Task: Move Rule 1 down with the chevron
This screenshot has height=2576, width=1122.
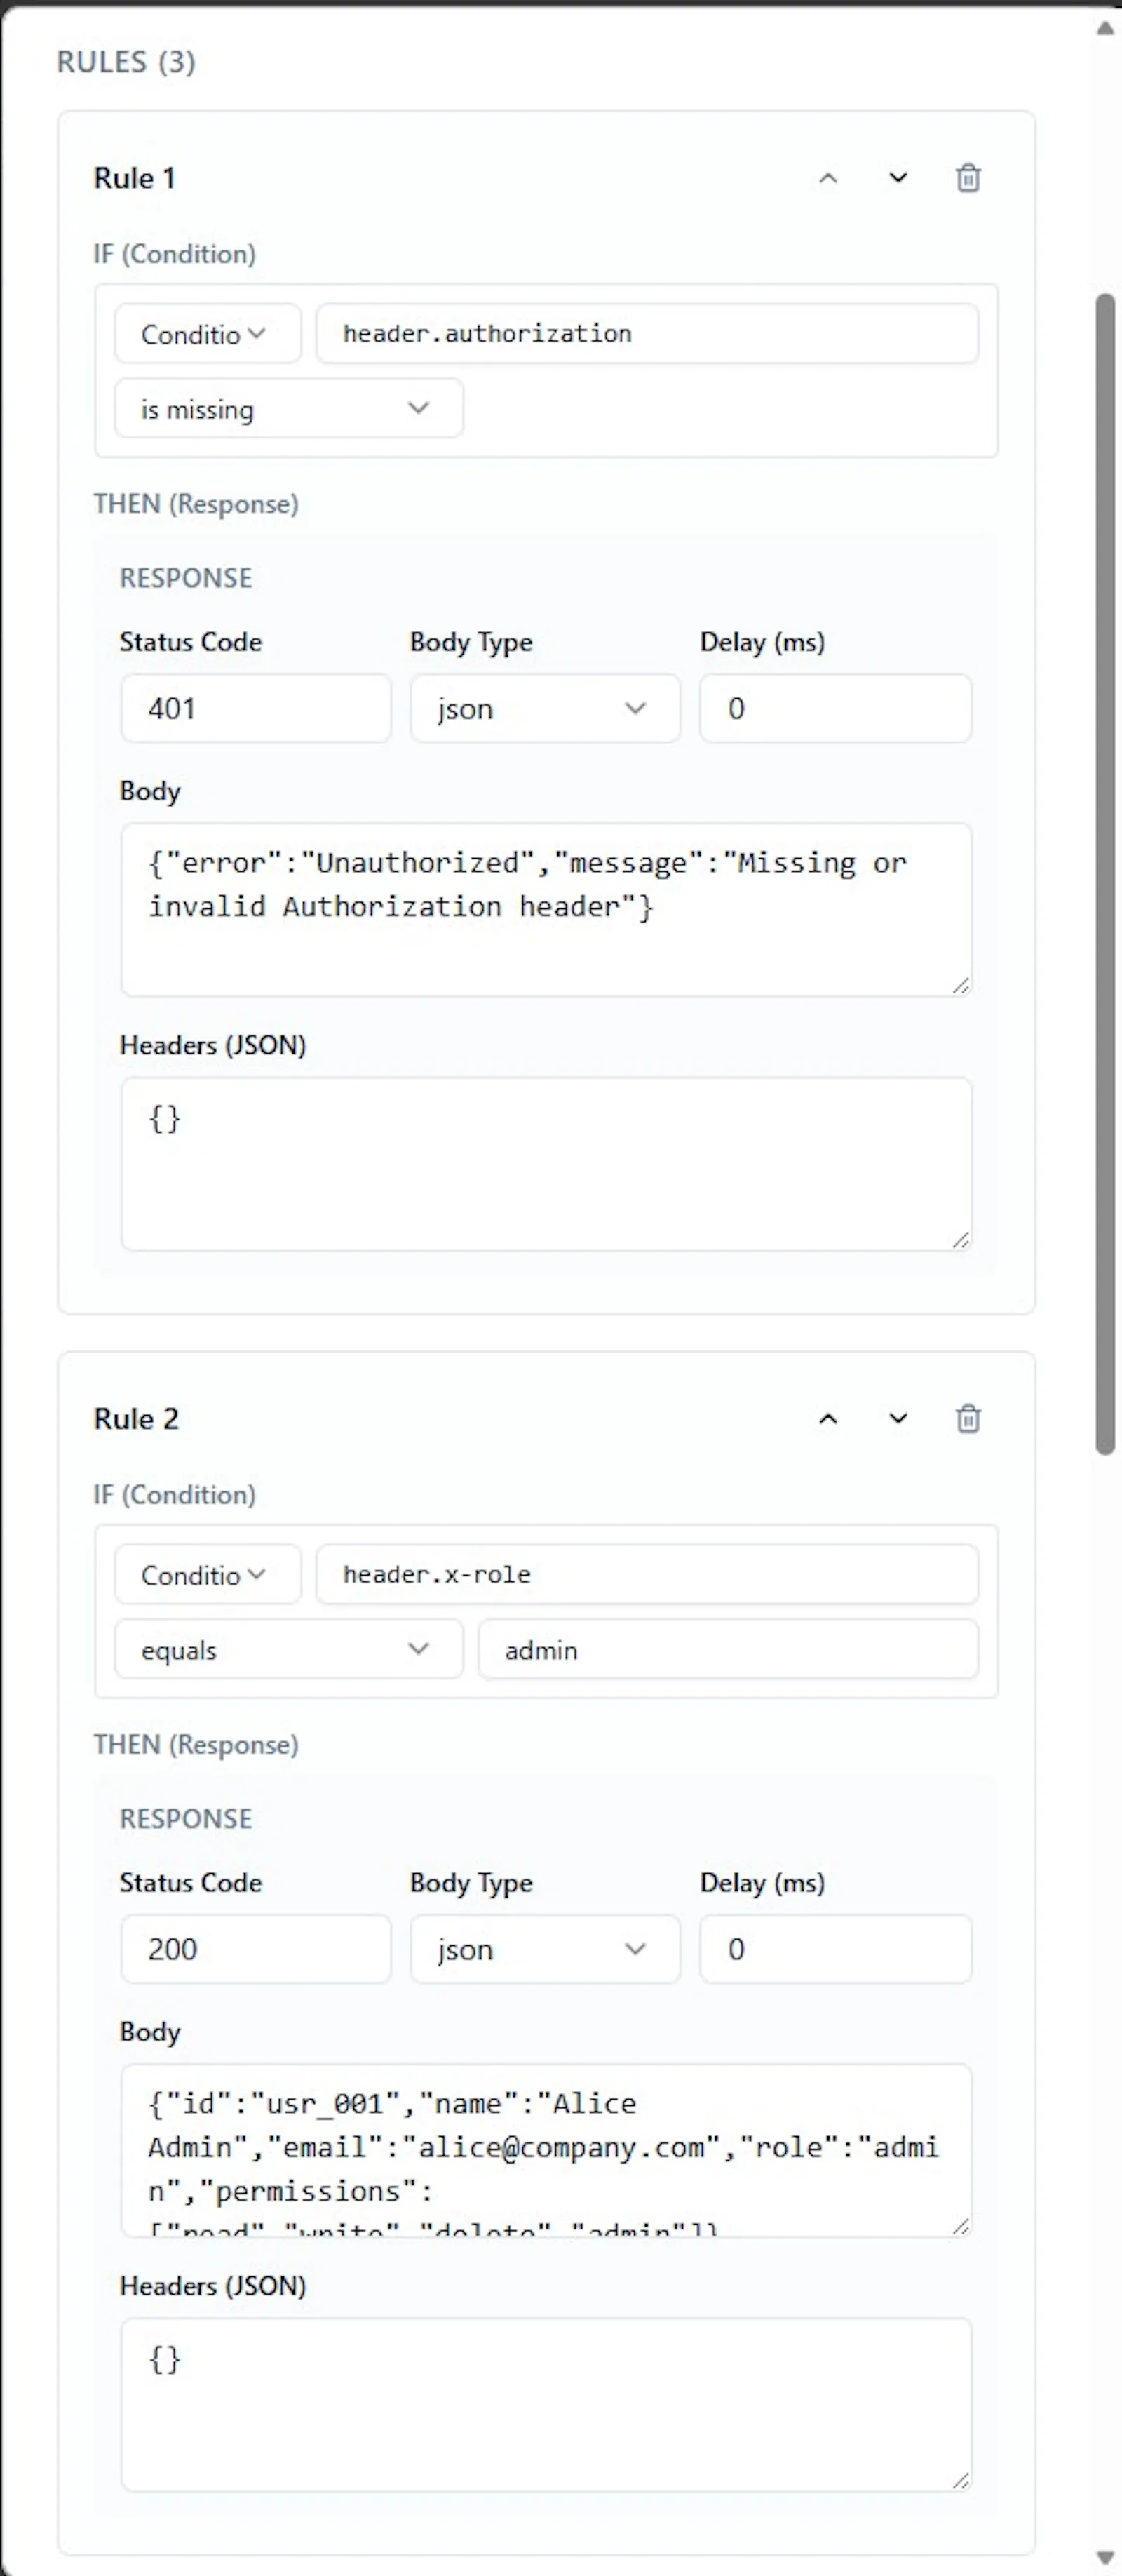Action: (898, 179)
